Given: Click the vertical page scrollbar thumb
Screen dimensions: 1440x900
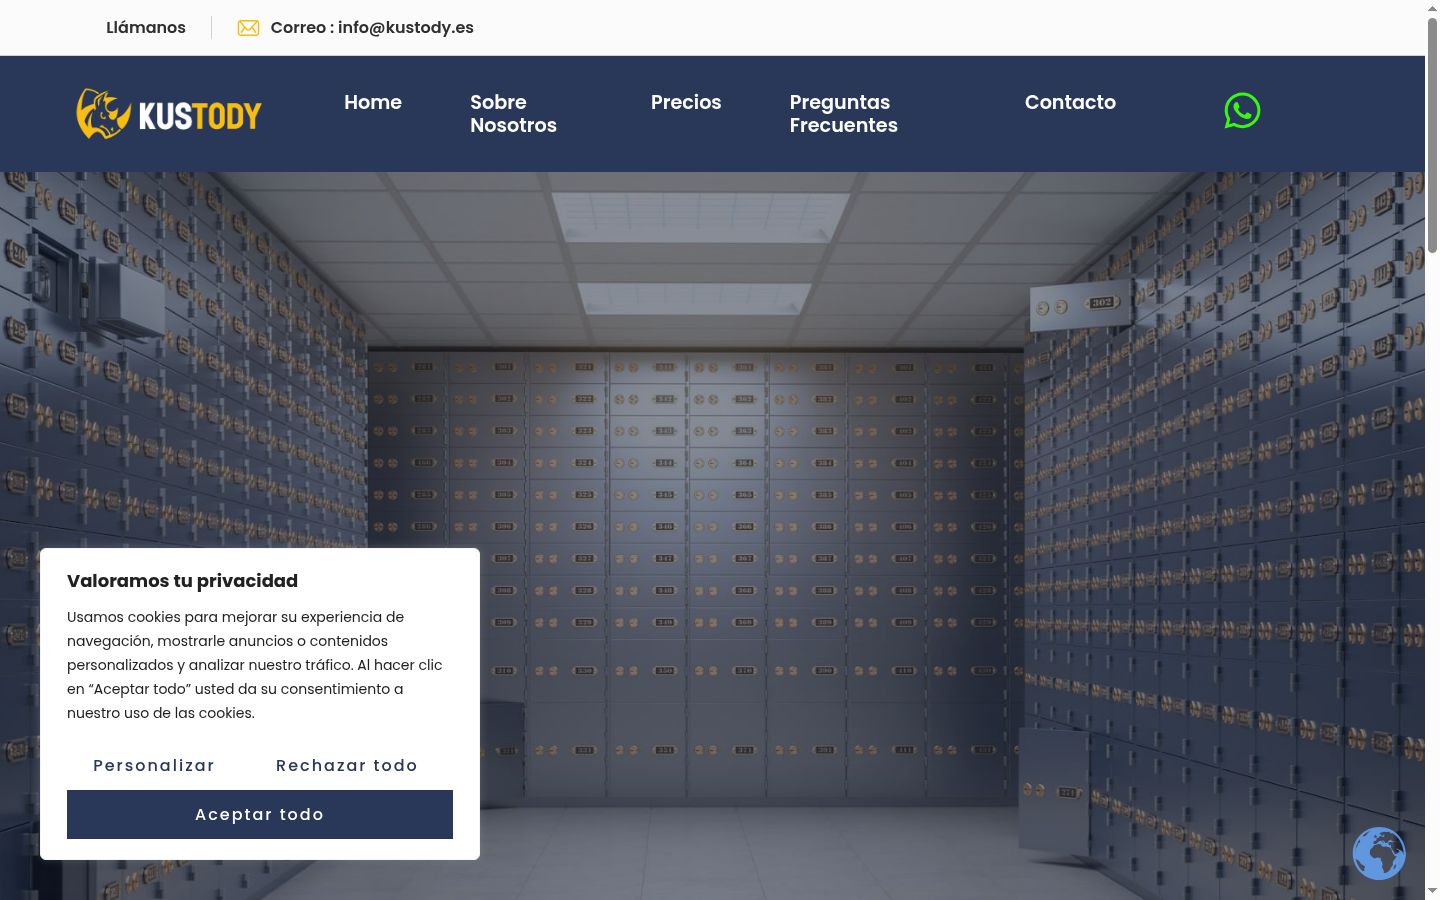Looking at the screenshot, I should click(x=1432, y=135).
